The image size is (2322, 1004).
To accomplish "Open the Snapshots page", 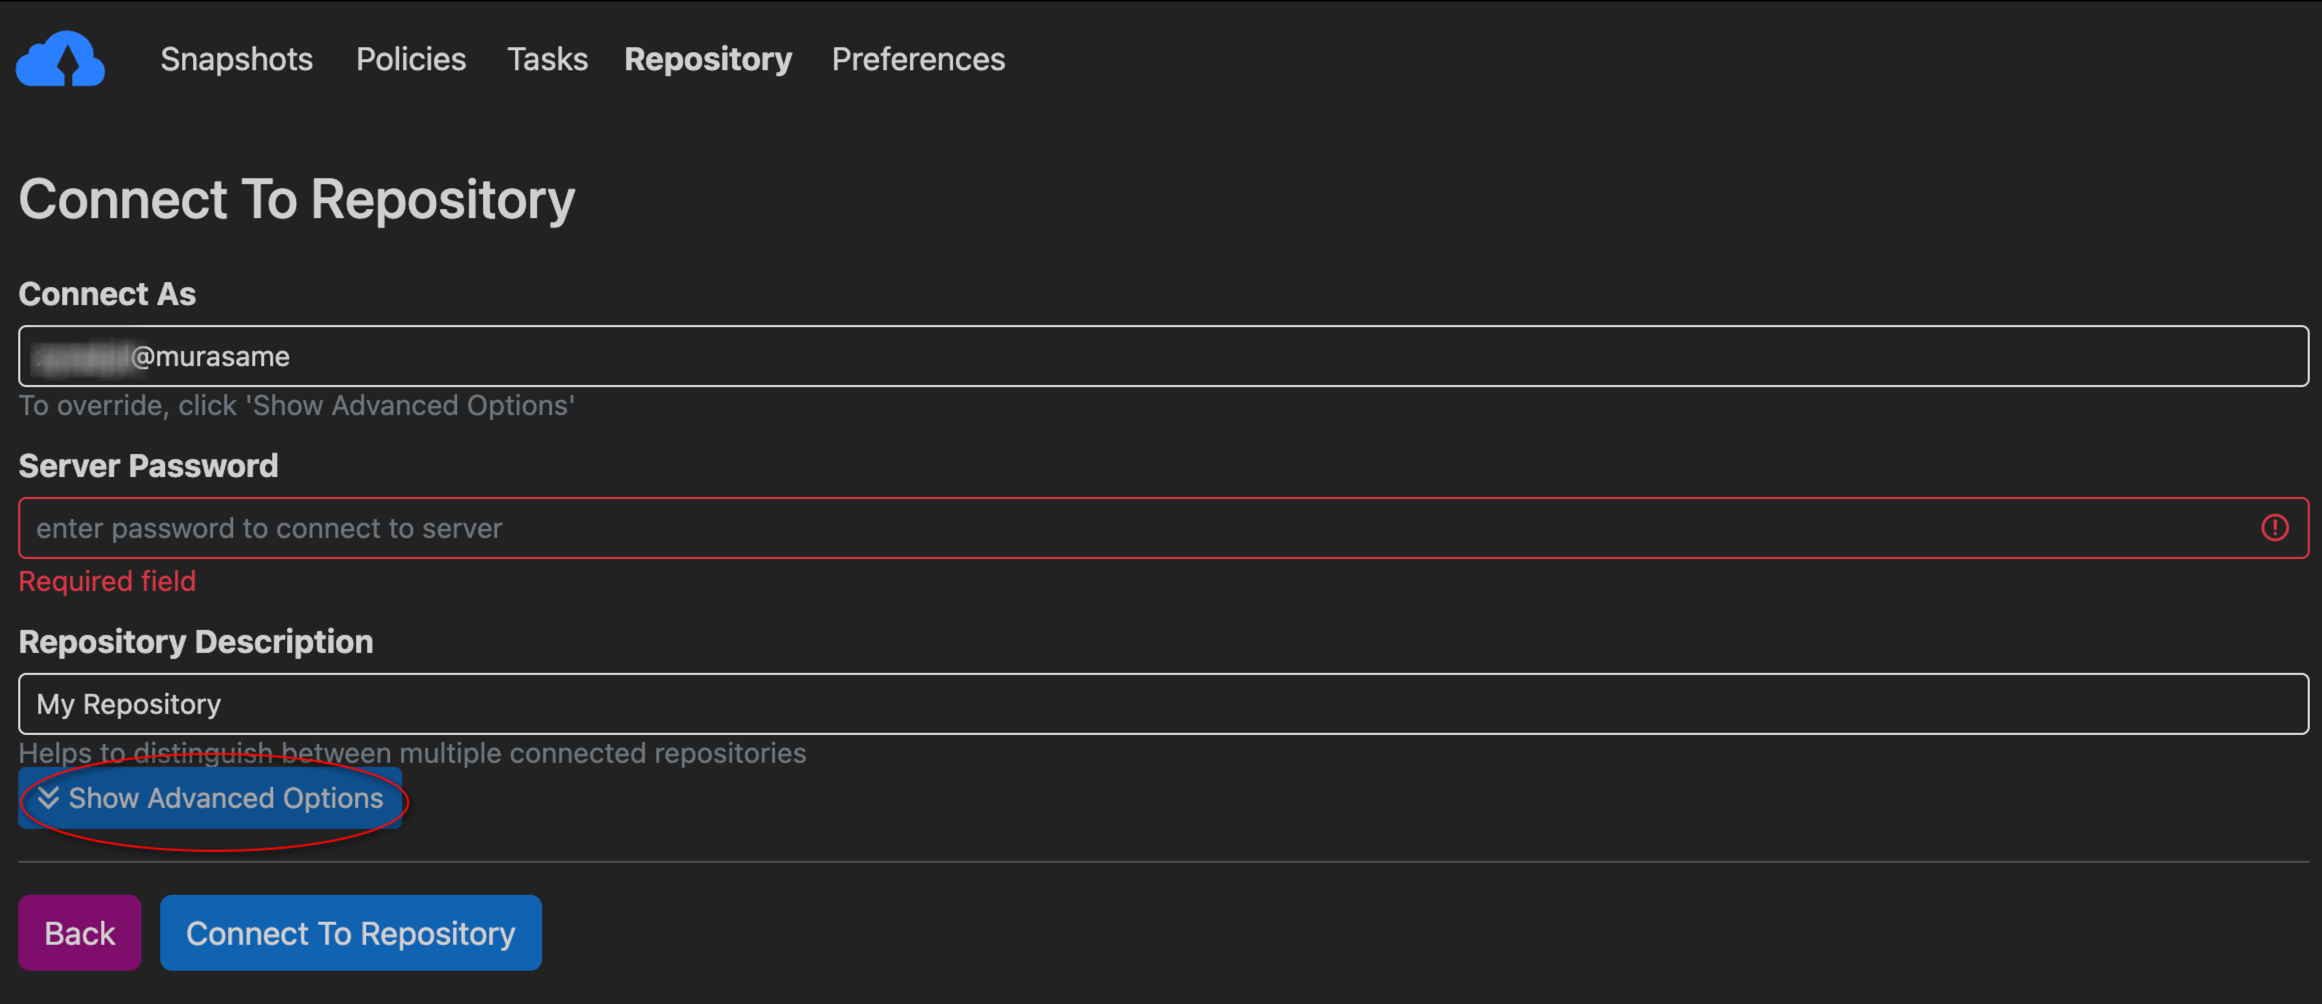I will tap(236, 60).
